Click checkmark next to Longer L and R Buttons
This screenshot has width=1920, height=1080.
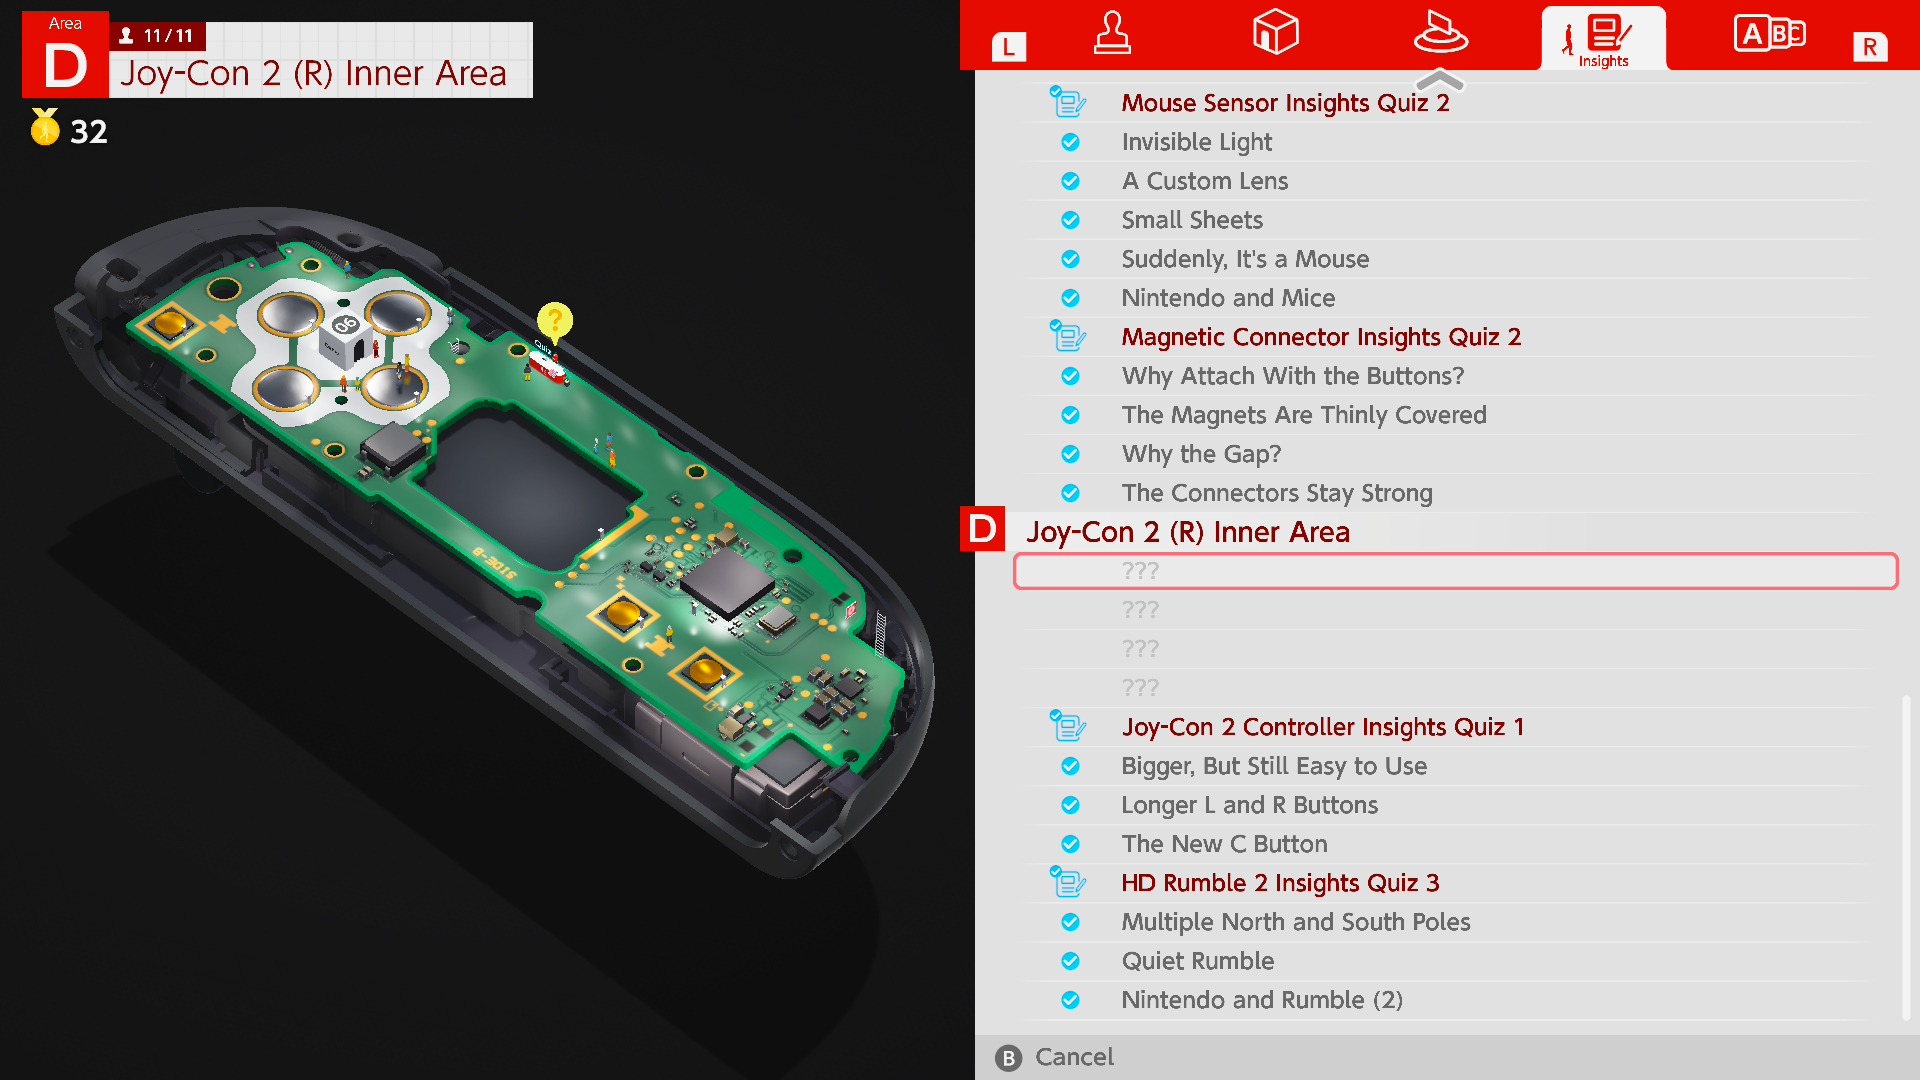[x=1070, y=805]
